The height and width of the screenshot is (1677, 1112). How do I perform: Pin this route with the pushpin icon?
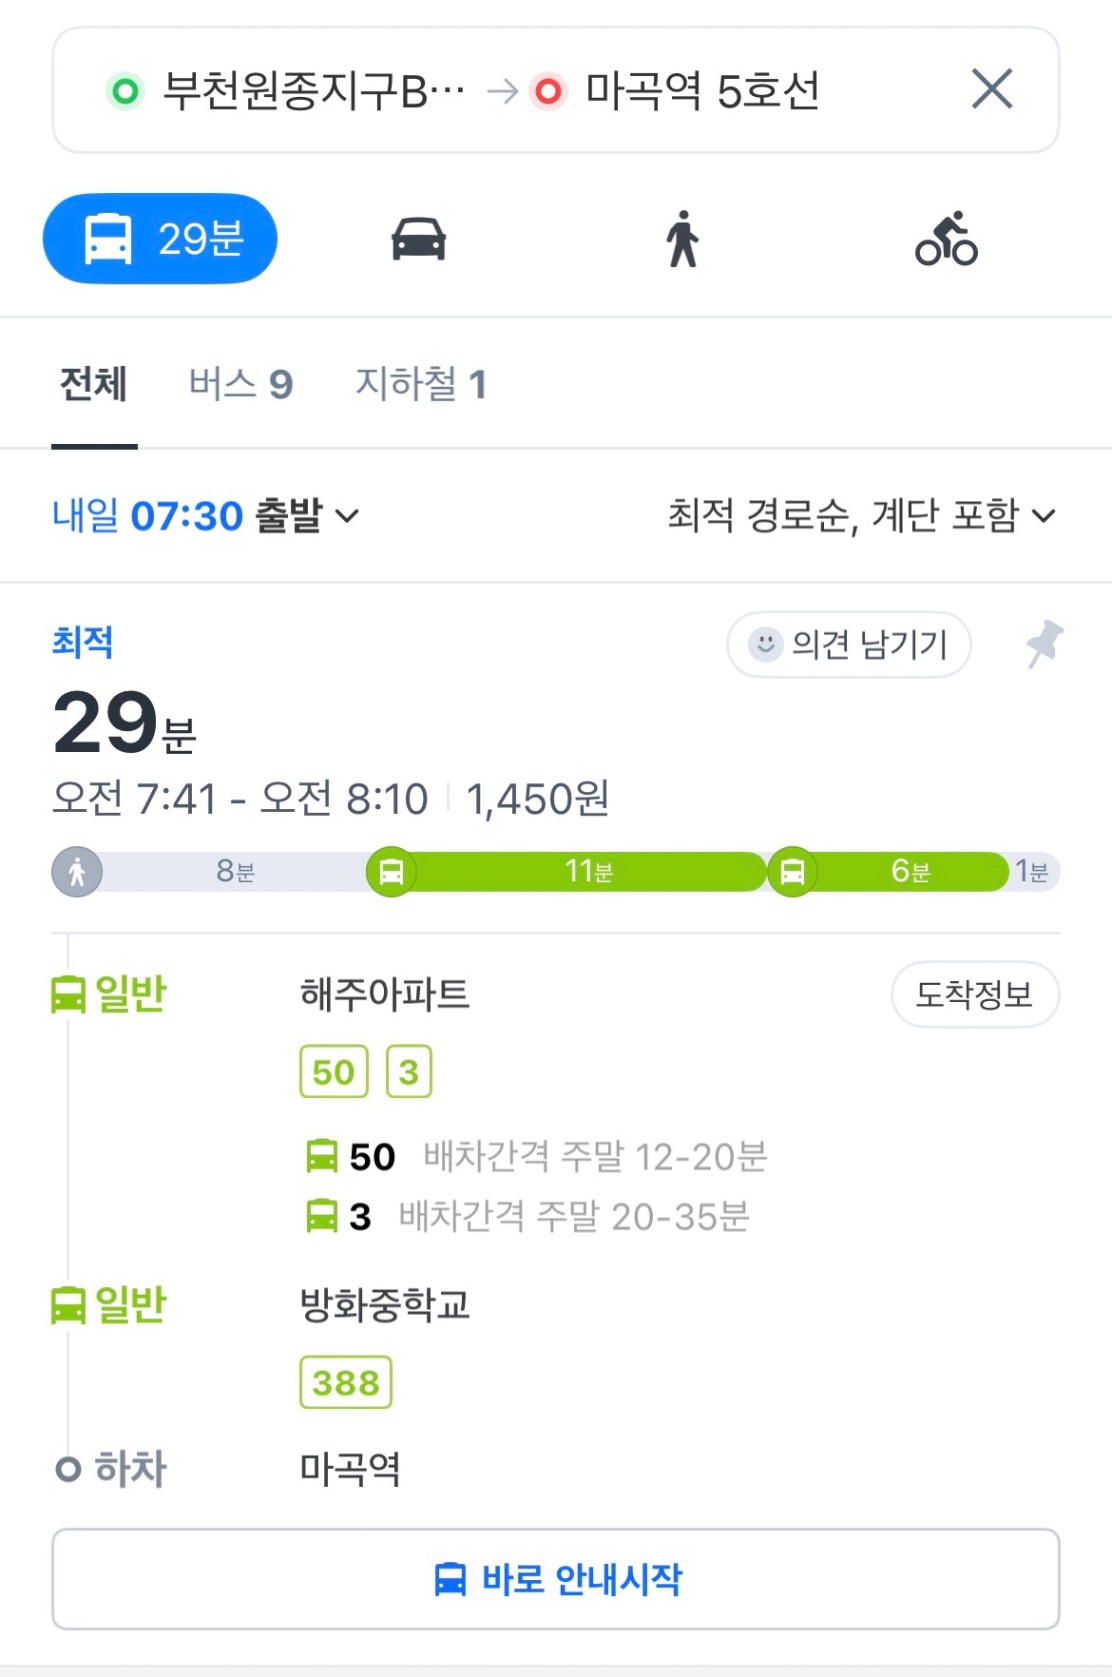coord(1044,644)
